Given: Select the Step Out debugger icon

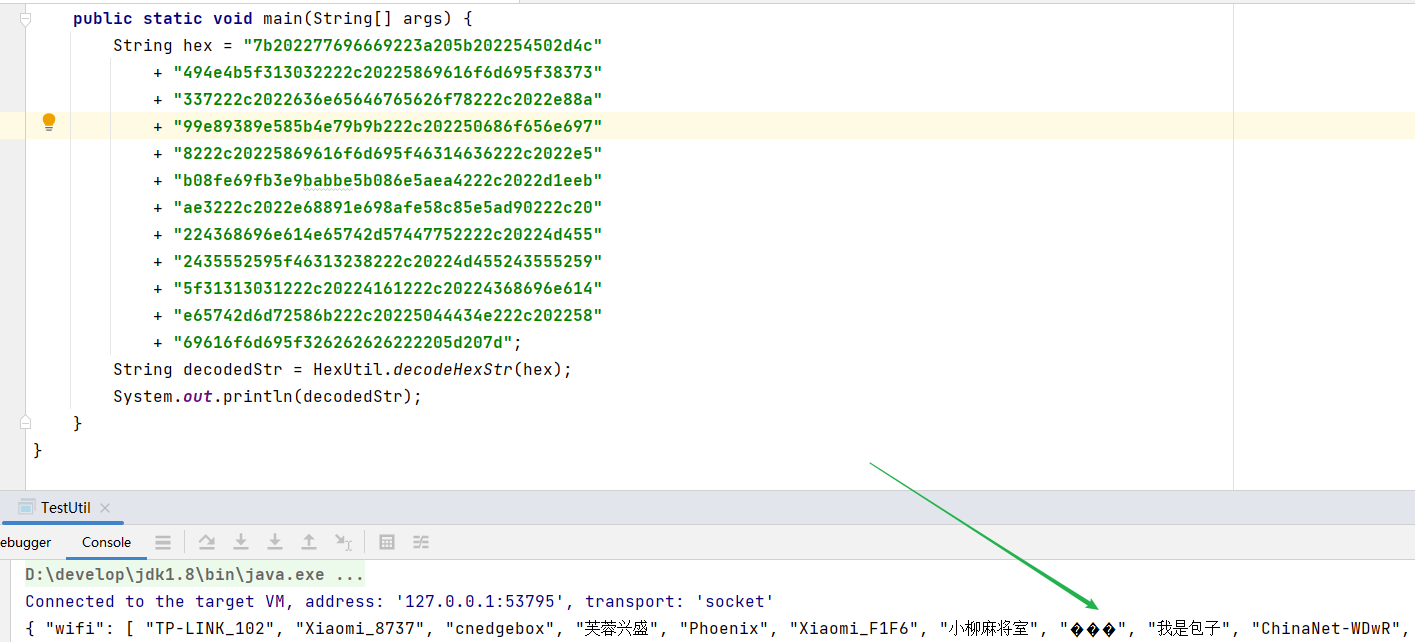Looking at the screenshot, I should (x=309, y=542).
